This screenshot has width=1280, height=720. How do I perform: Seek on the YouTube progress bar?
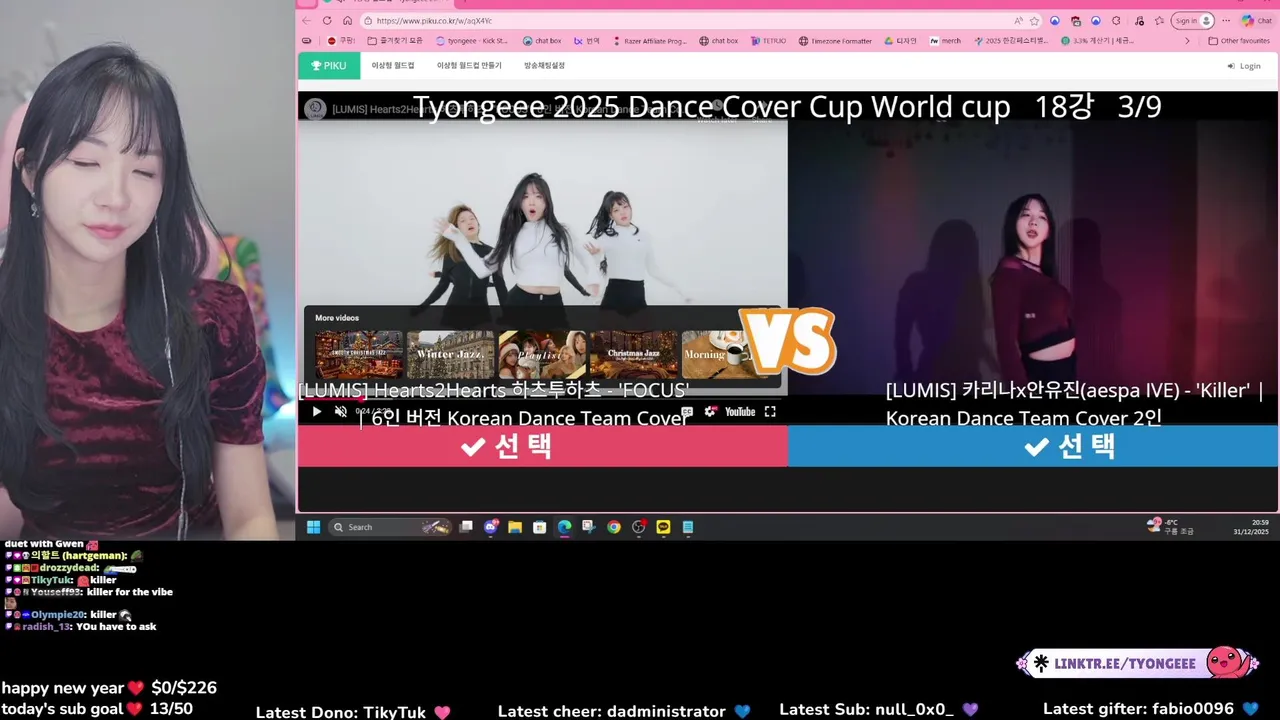coord(542,397)
